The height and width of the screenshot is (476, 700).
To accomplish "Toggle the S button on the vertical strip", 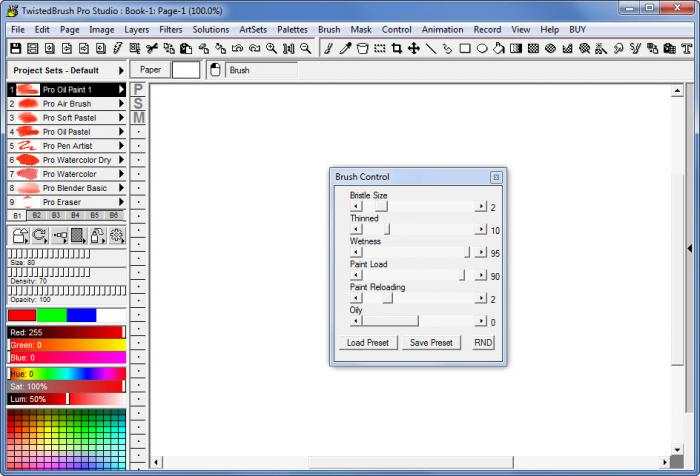I will click(x=138, y=104).
